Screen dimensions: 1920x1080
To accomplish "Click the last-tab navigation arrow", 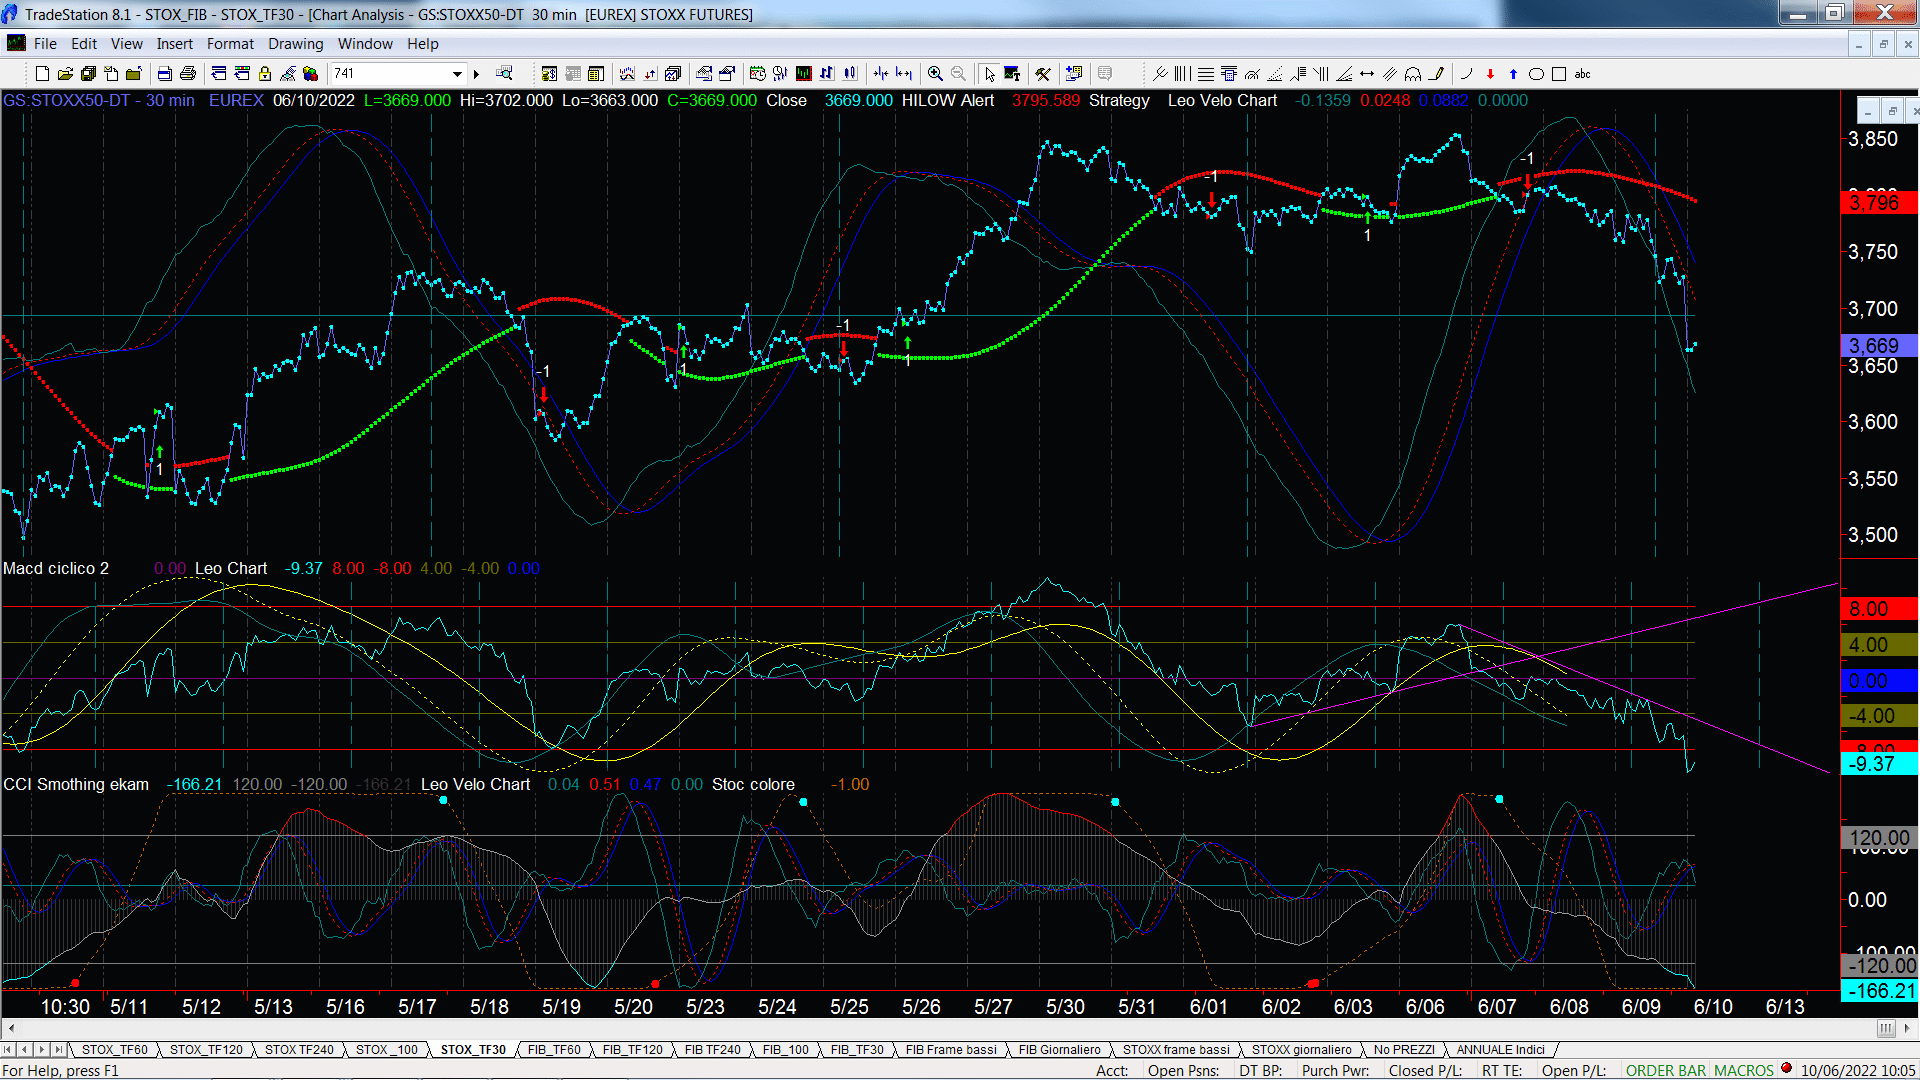I will [x=58, y=1050].
